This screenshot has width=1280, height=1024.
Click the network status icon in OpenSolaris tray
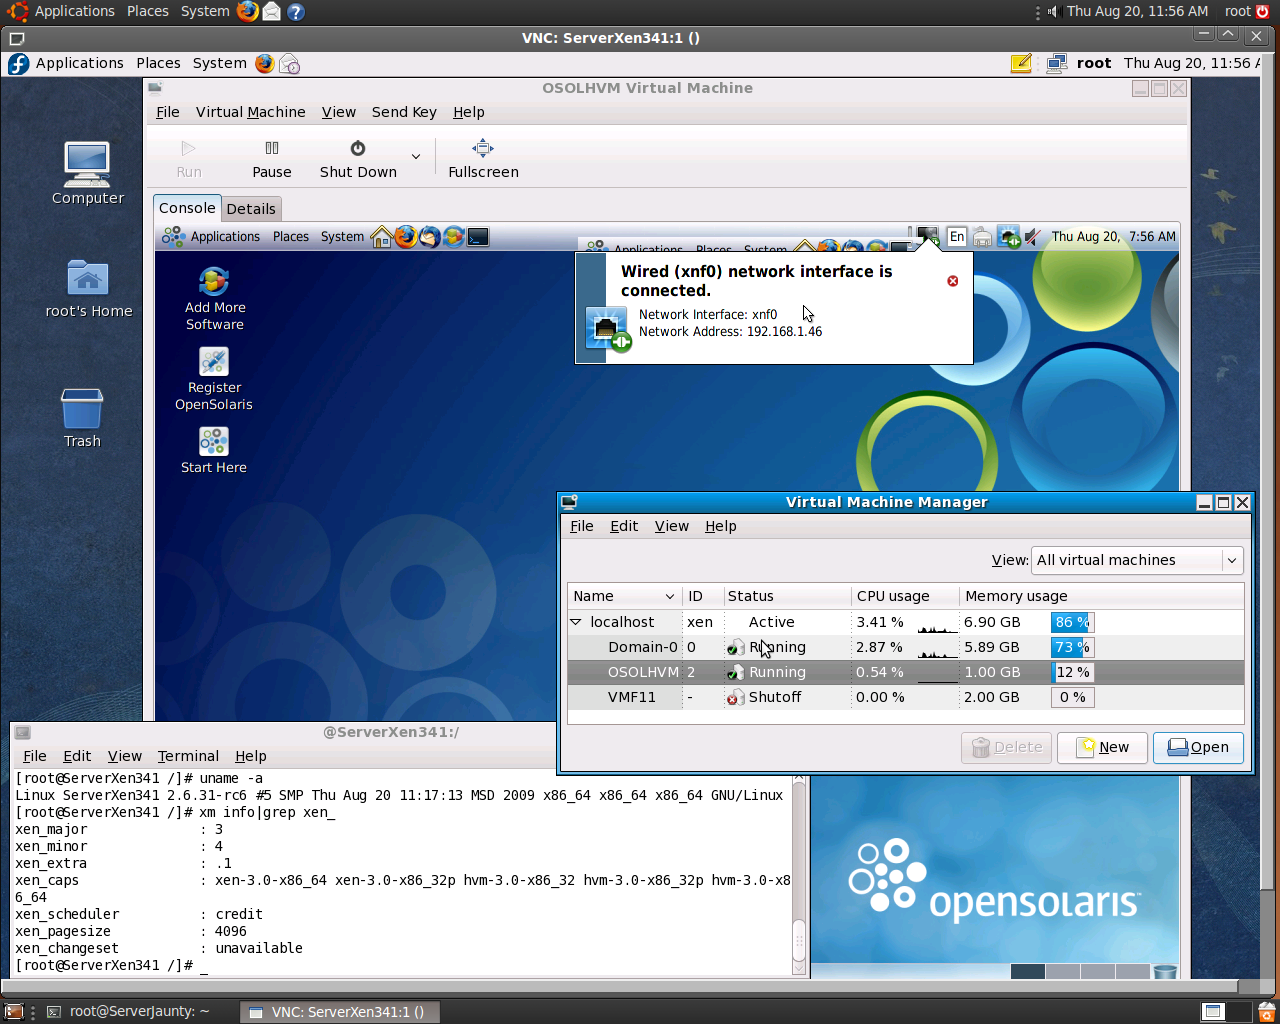click(1008, 237)
